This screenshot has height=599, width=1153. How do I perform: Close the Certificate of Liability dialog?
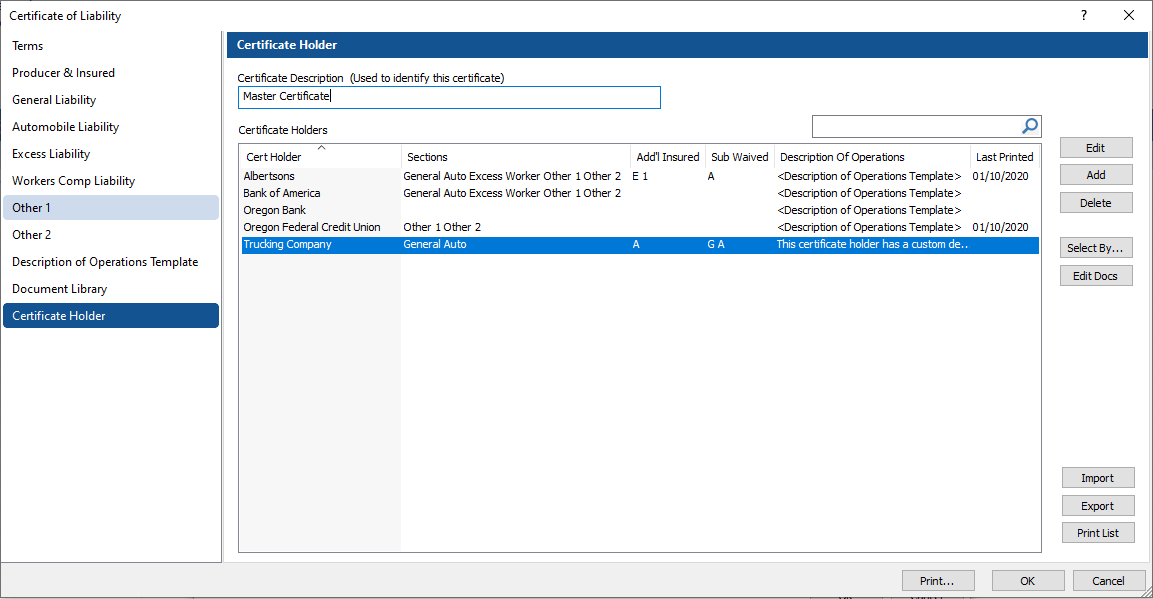pos(1129,15)
